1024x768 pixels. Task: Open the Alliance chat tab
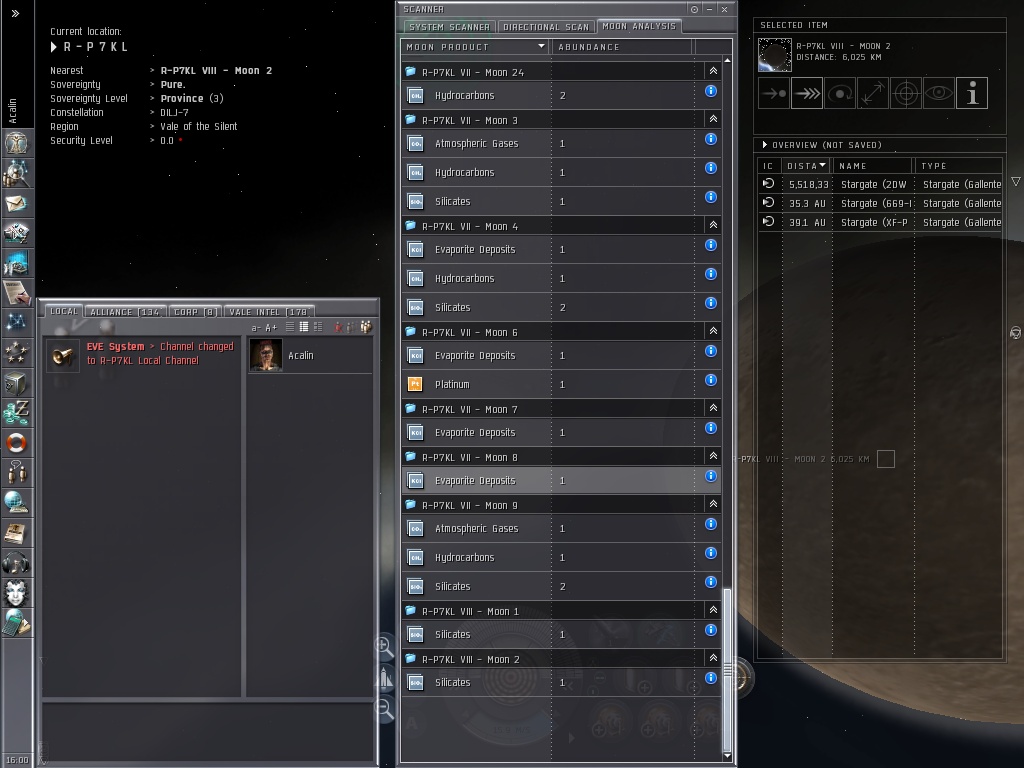tap(125, 312)
